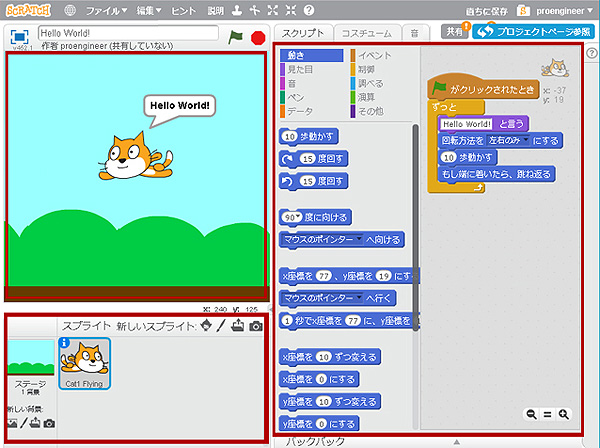The image size is (600, 448).
Task: Take backdrop photo with camera icon
Action: (x=49, y=424)
